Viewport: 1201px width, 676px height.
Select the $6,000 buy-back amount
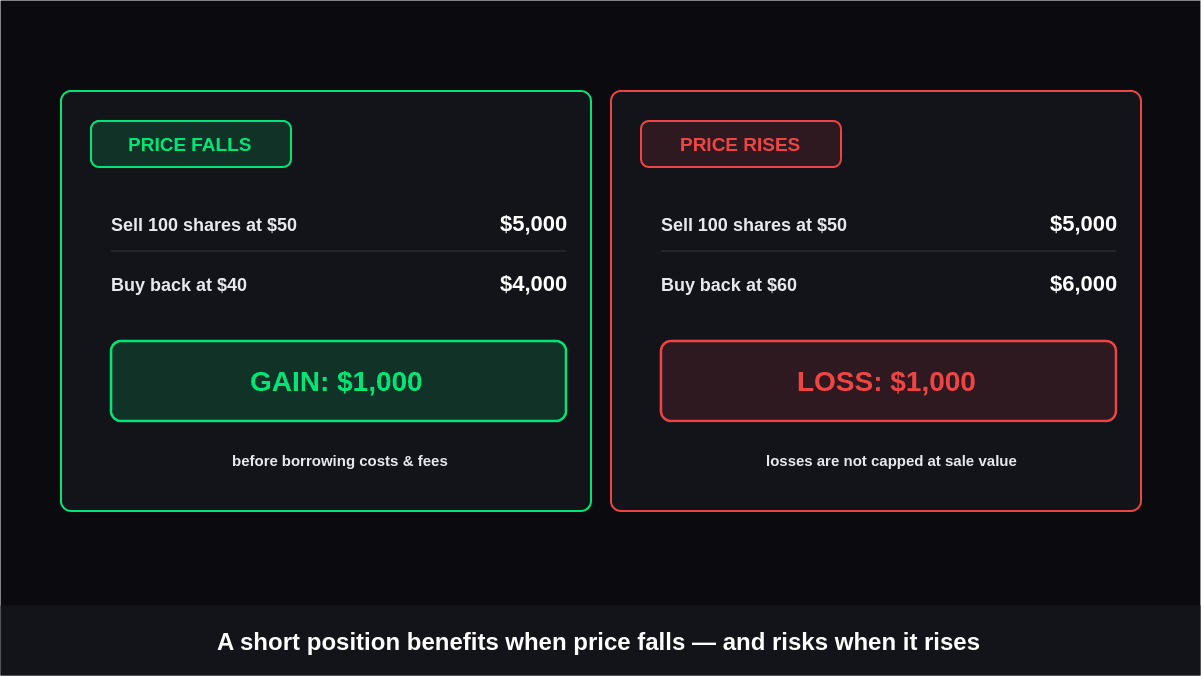click(x=1083, y=284)
